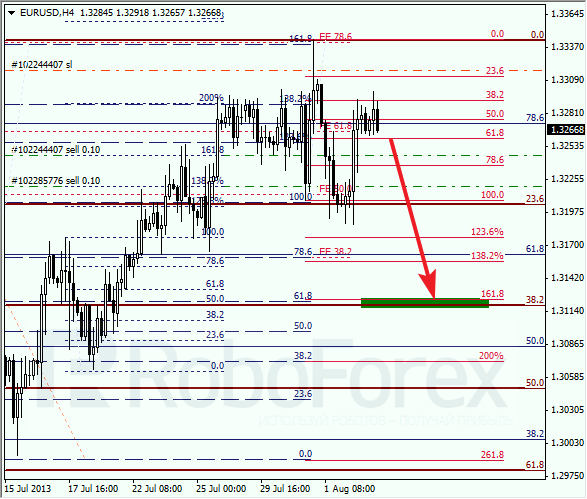Select the #102244407 sell 0.10 order label

point(55,150)
